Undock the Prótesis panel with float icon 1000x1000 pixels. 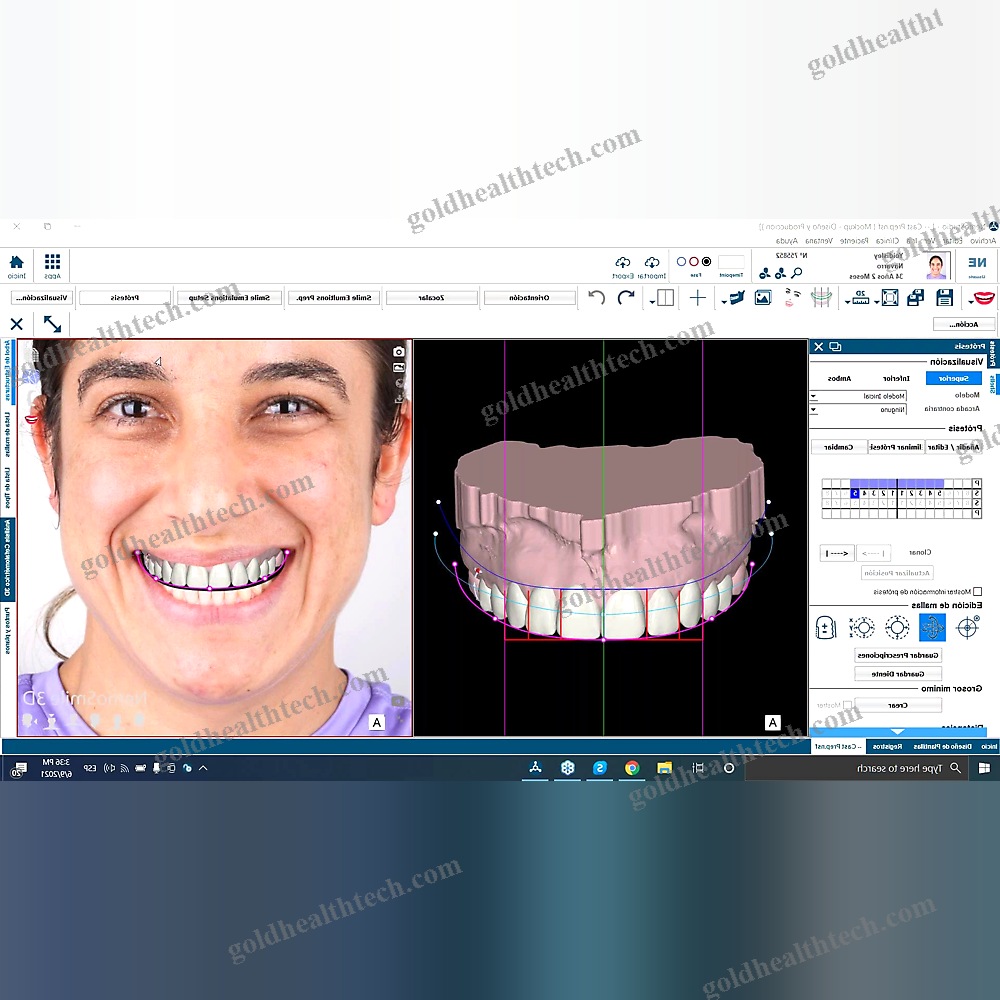click(835, 346)
